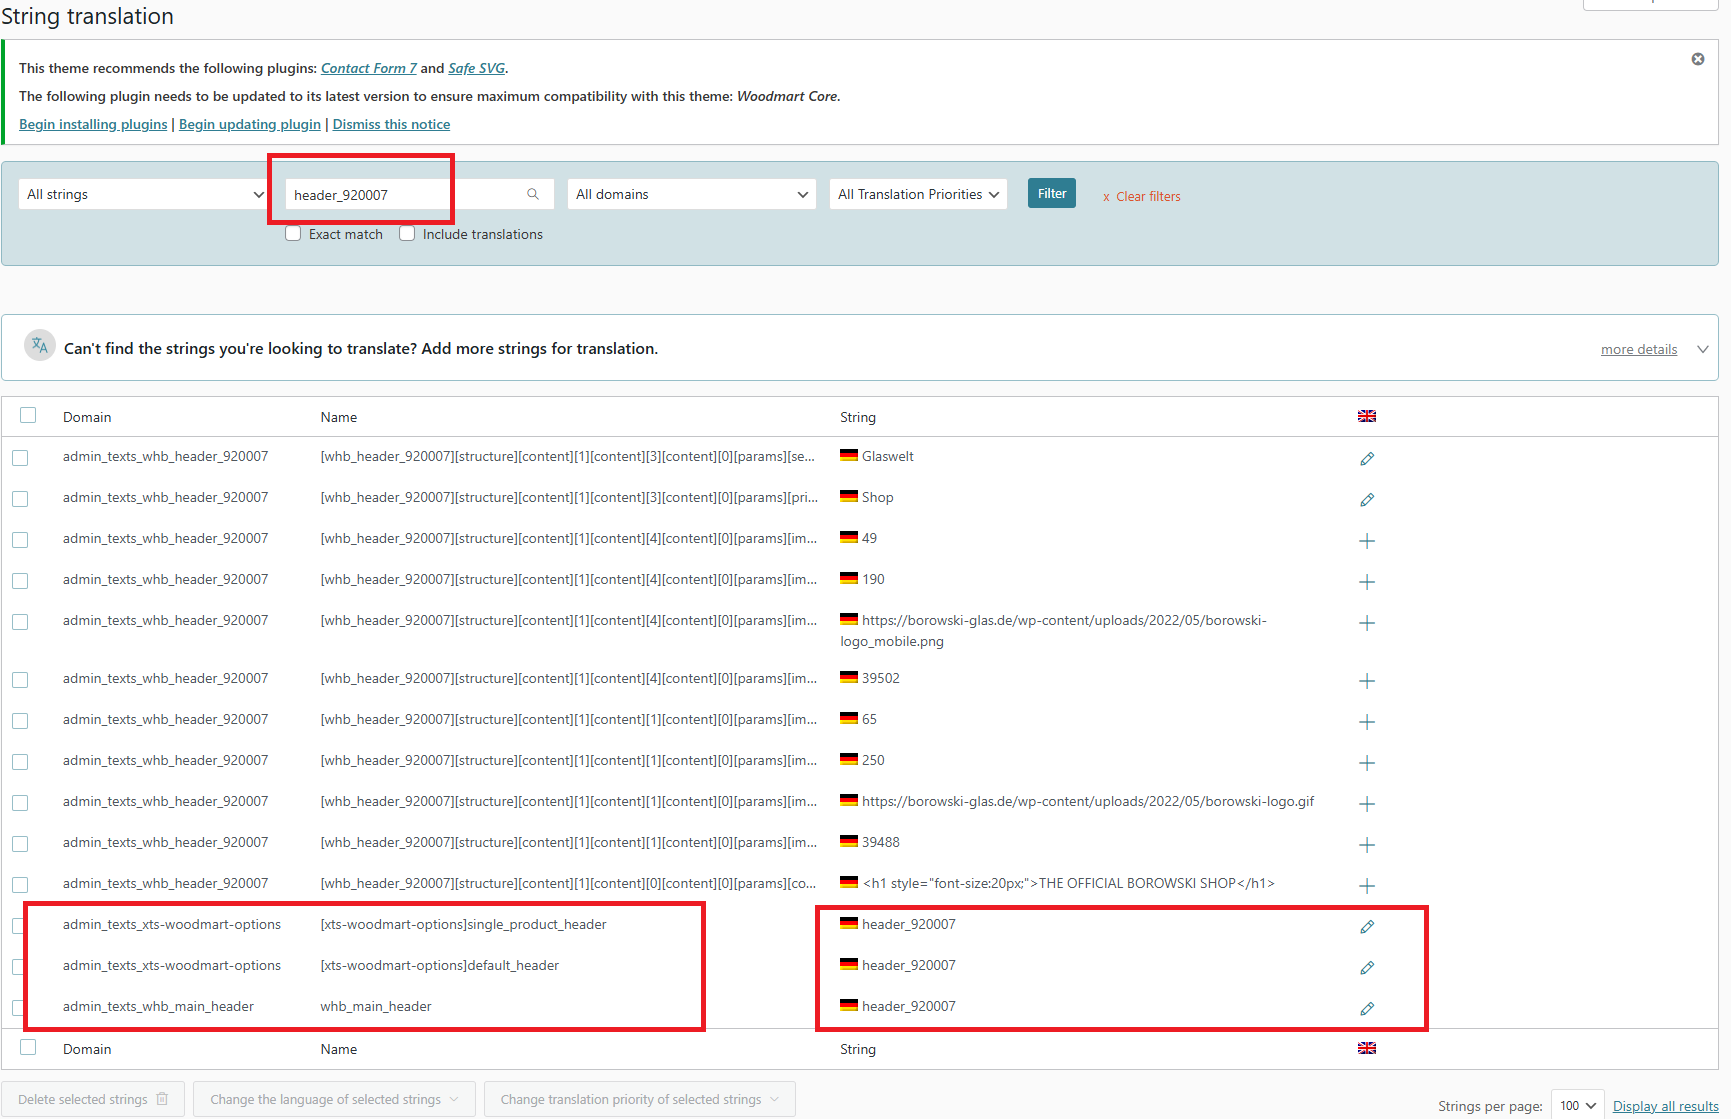Select all strings via header checkbox

pyautogui.click(x=28, y=415)
